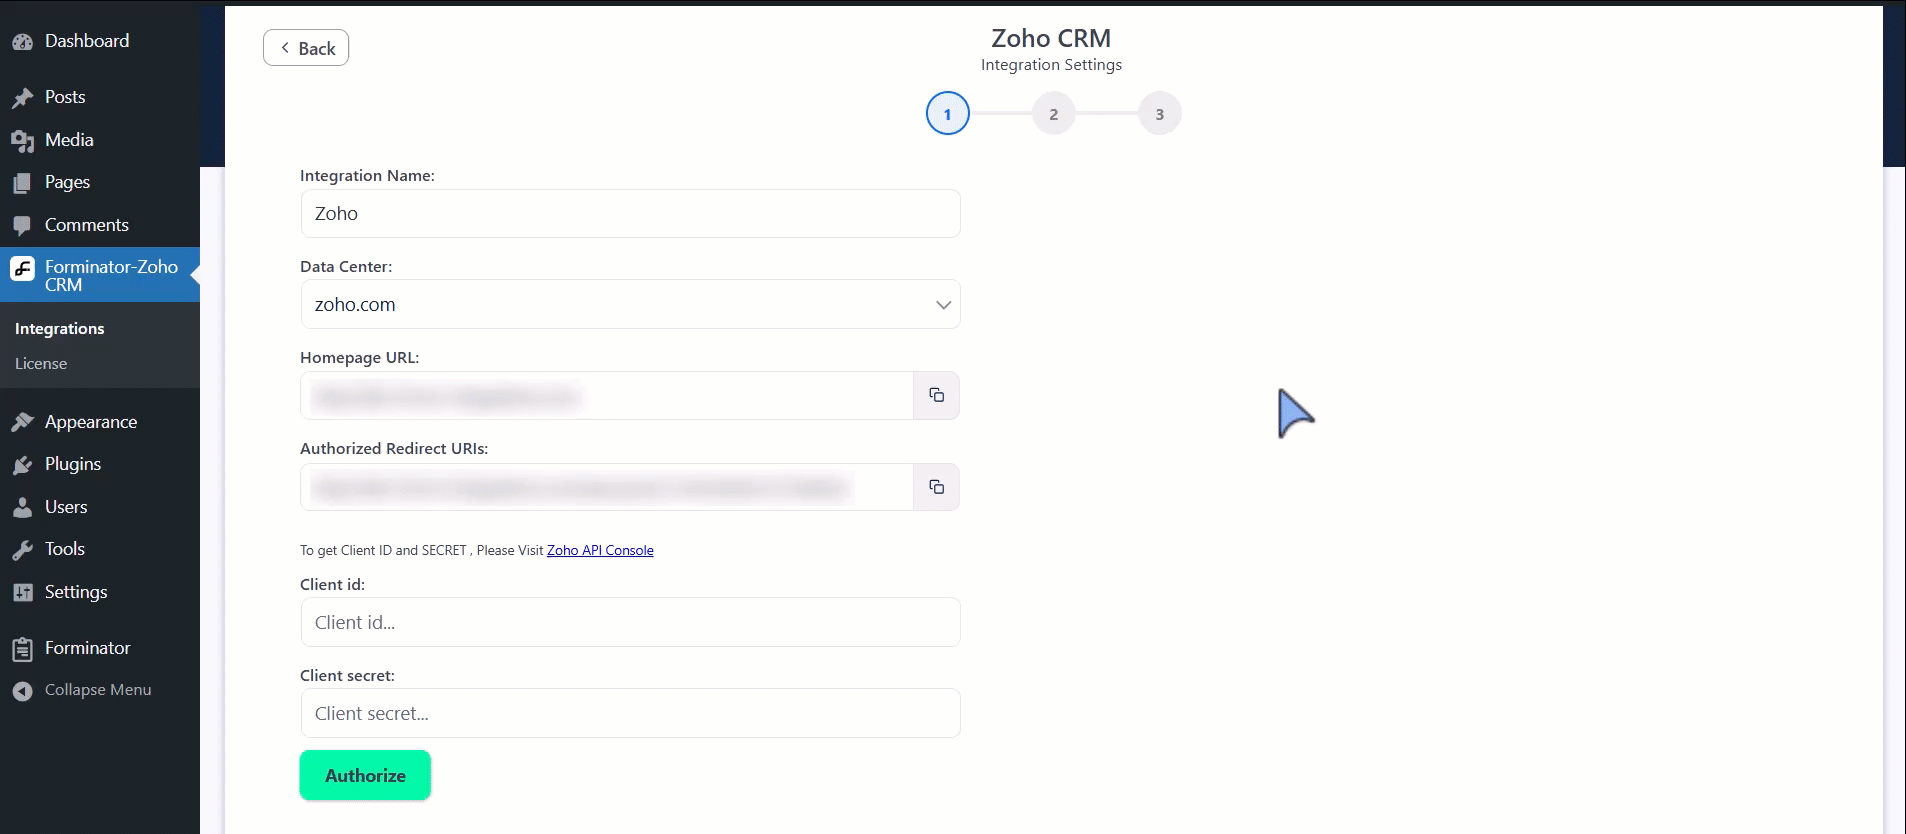This screenshot has width=1906, height=834.
Task: Click into the Client id field
Action: tap(630, 622)
